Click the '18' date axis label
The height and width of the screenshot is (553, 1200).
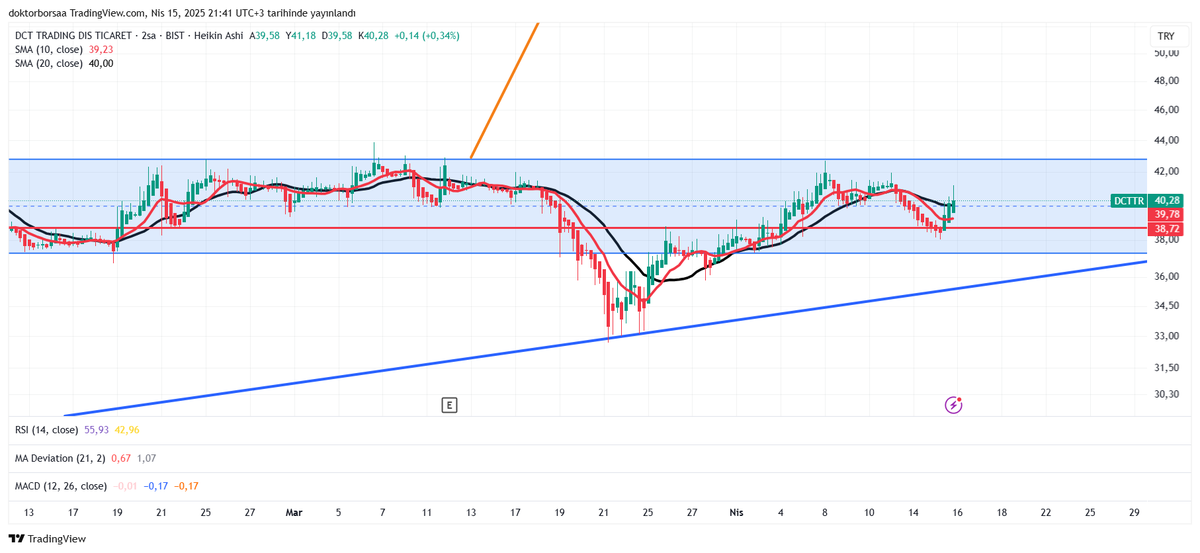(x=1001, y=512)
